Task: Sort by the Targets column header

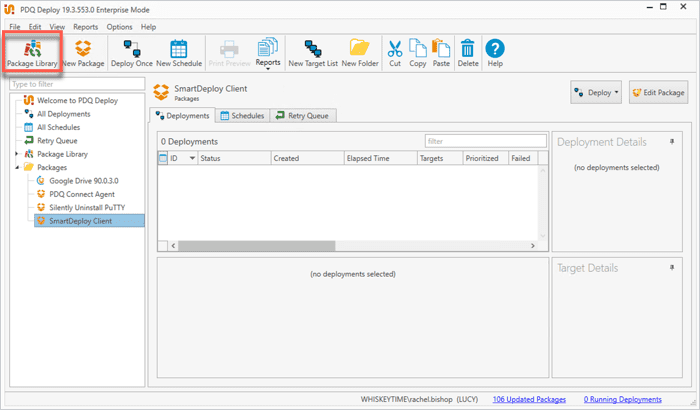Action: tap(440, 158)
